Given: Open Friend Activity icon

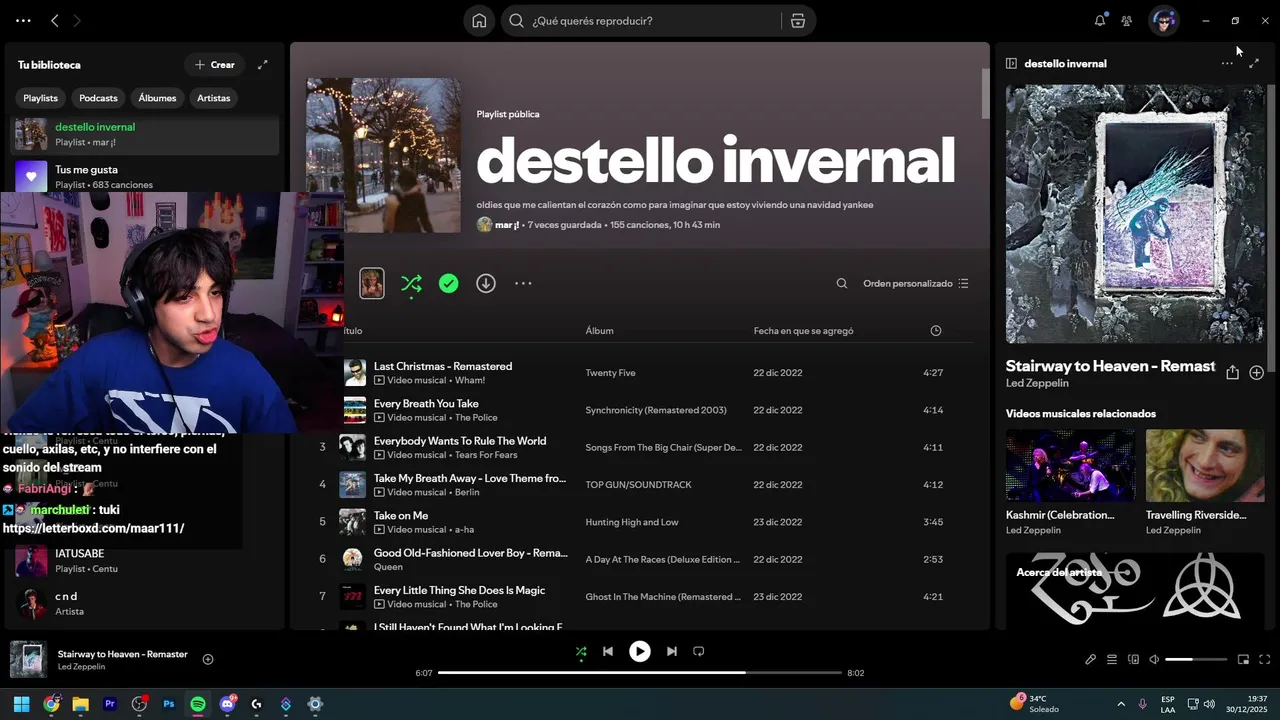Looking at the screenshot, I should [x=1126, y=21].
